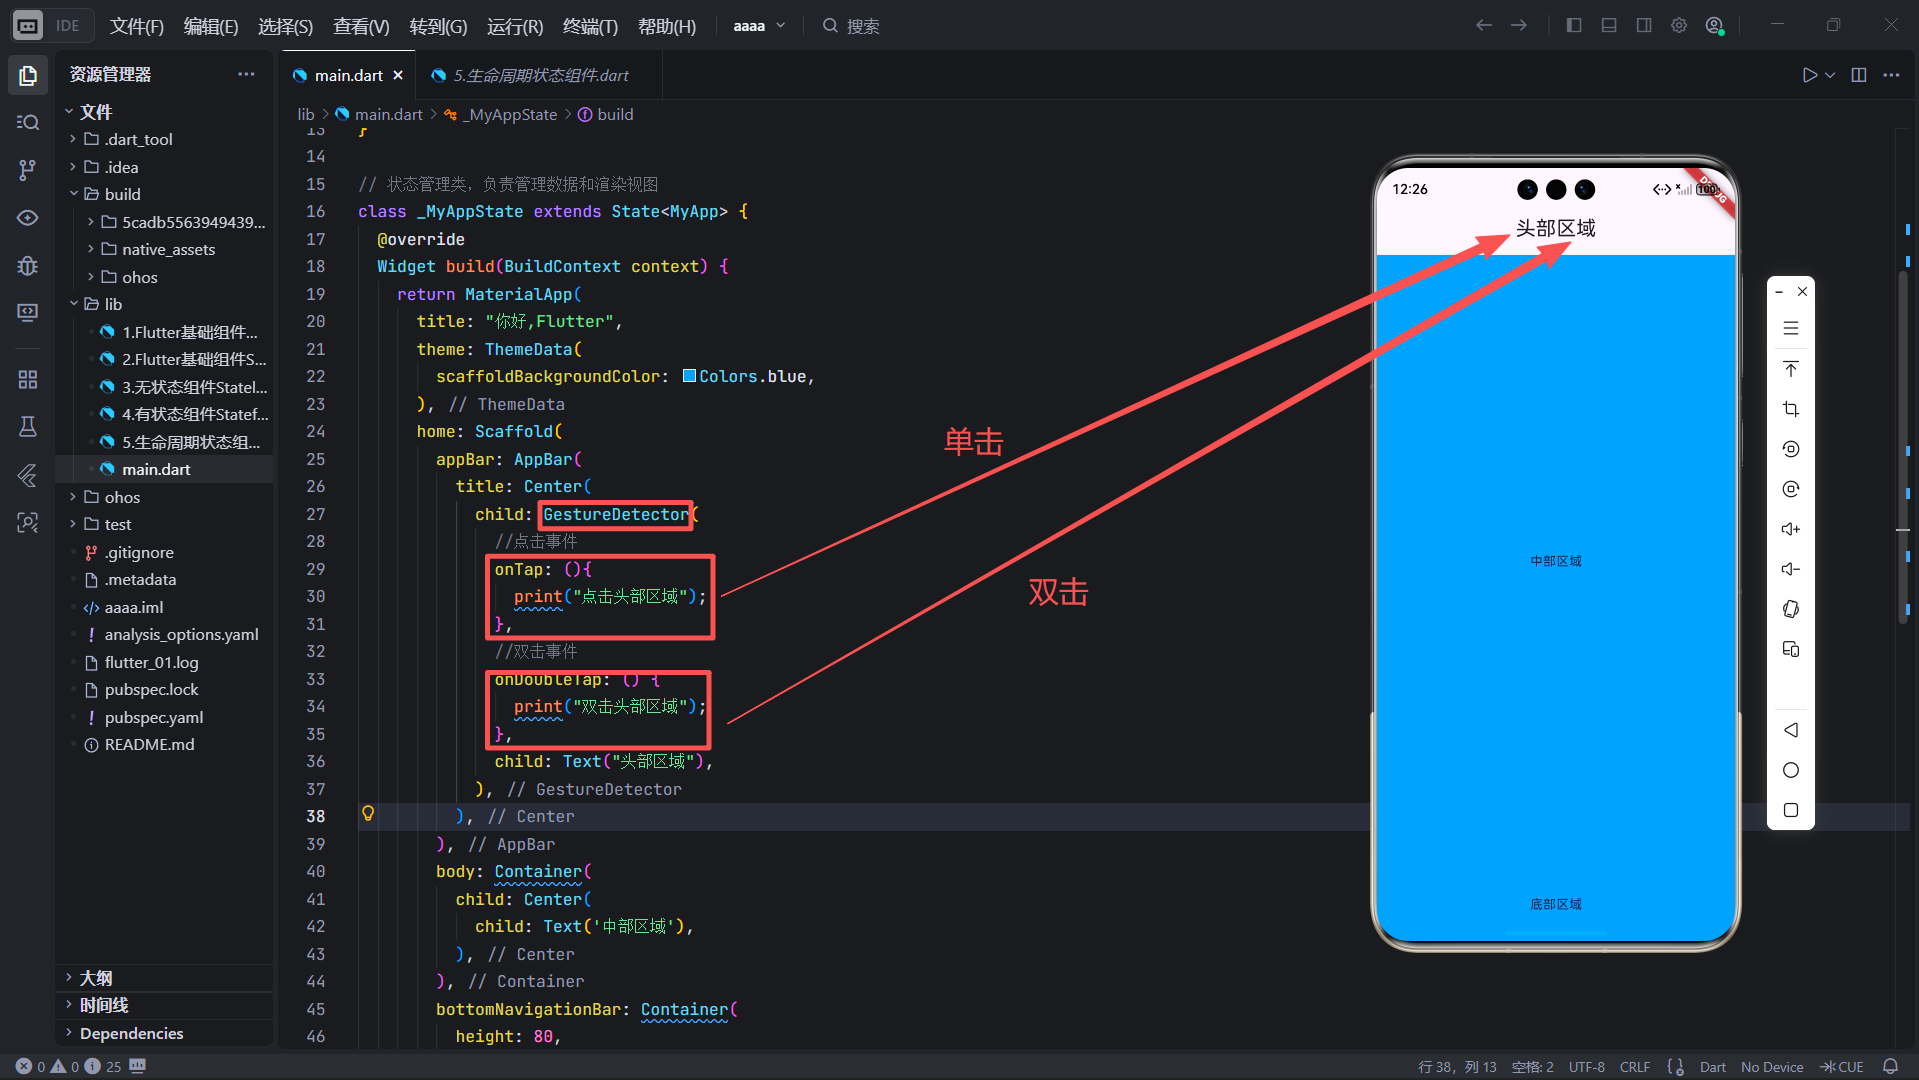Image resolution: width=1919 pixels, height=1080 pixels.
Task: Open the debug bug icon in sidebar
Action: coord(27,266)
